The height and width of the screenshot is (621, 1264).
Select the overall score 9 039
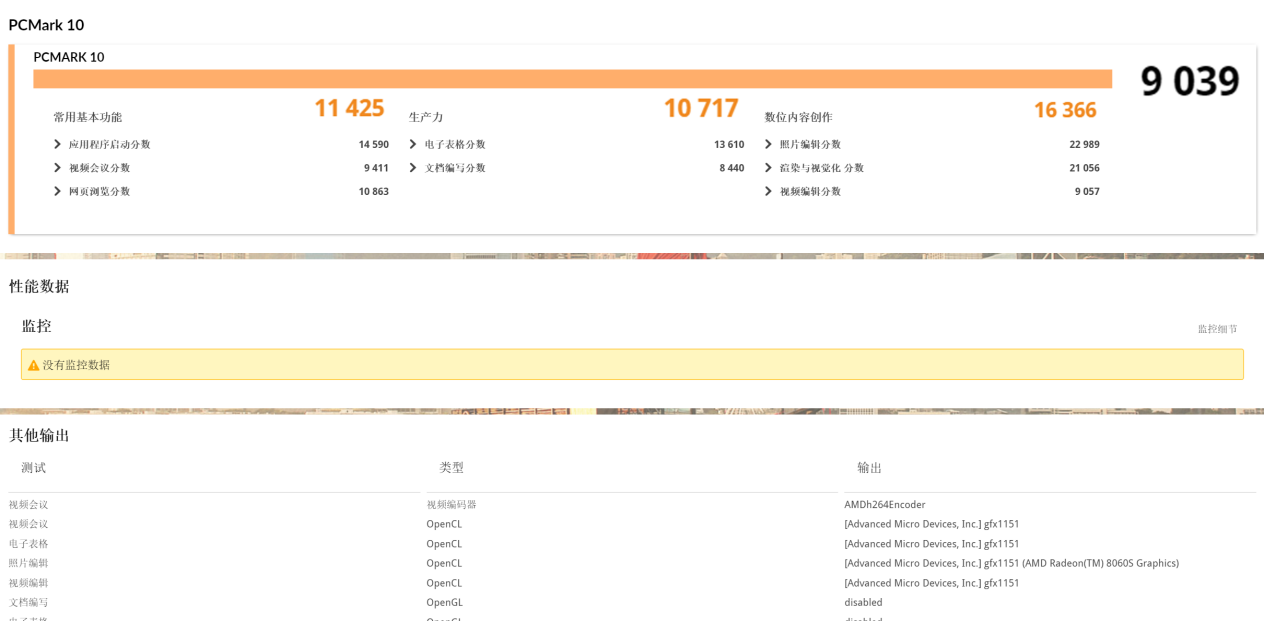pos(1189,81)
